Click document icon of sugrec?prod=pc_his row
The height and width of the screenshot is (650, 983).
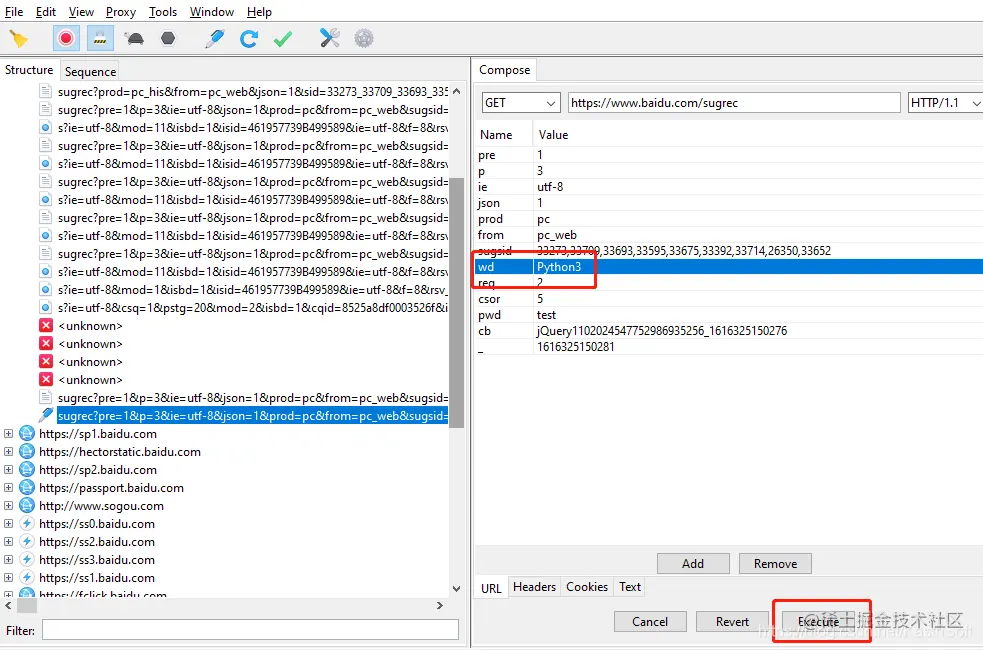coord(45,92)
